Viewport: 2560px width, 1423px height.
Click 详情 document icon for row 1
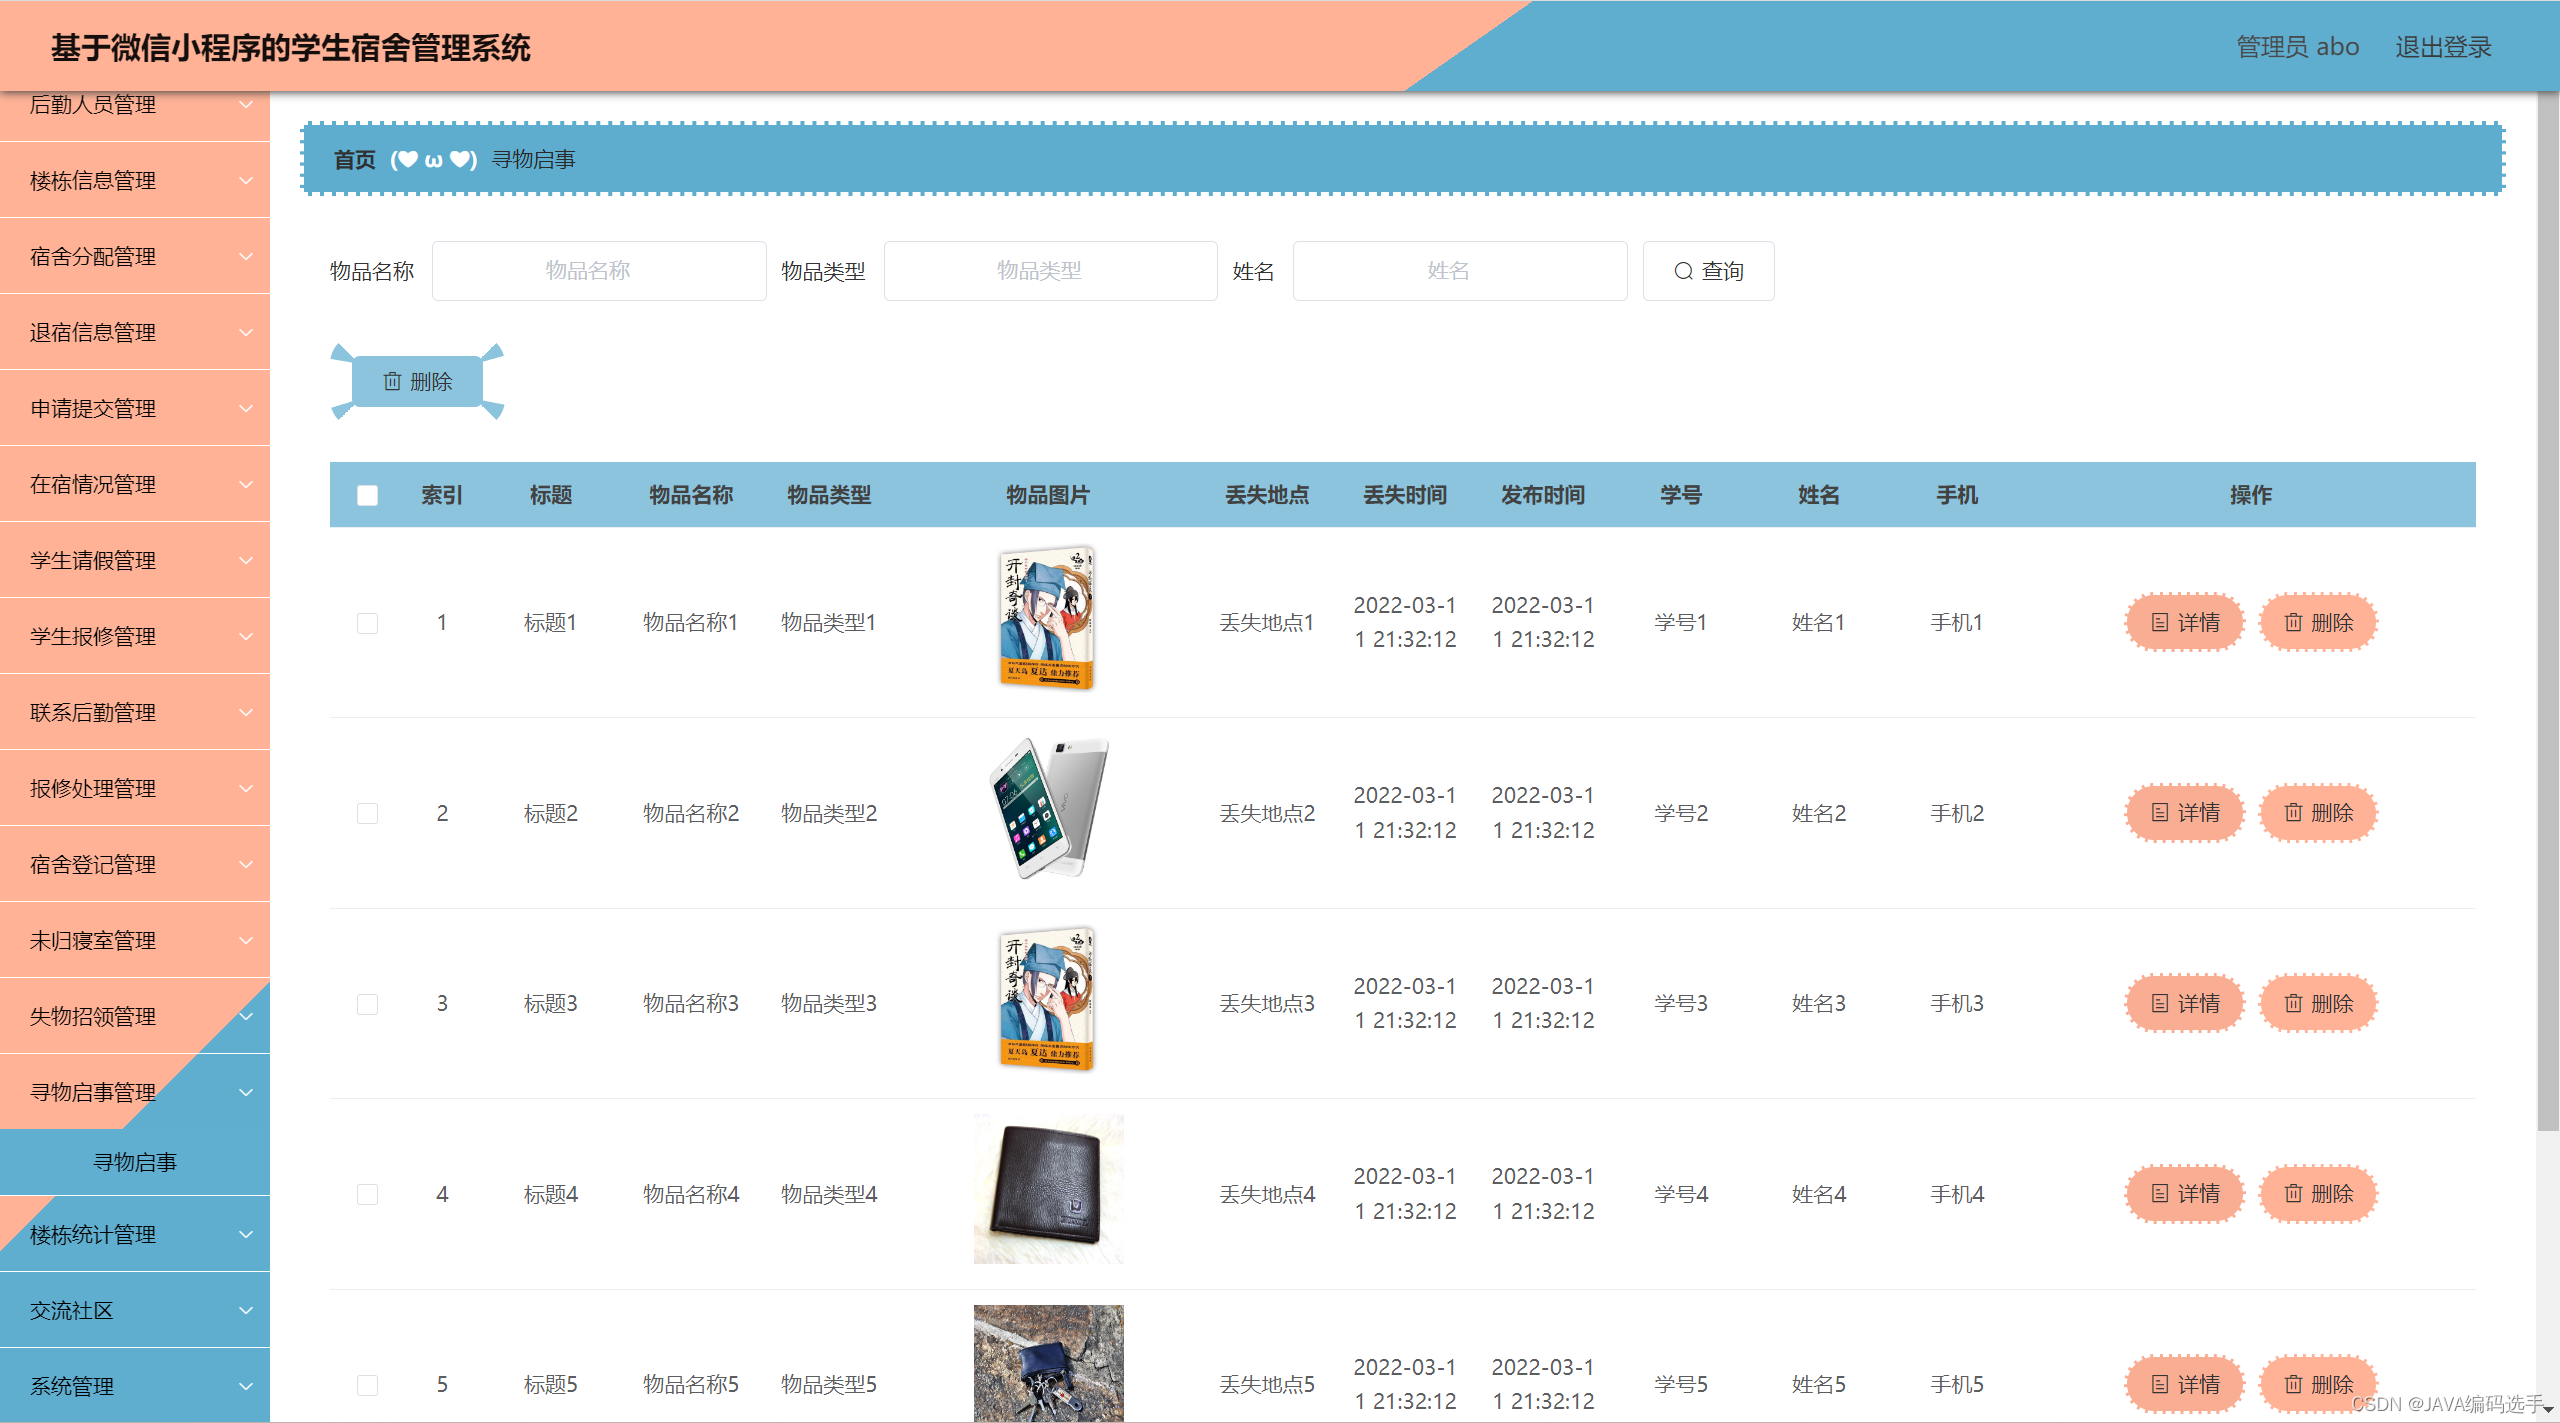[x=2159, y=622]
